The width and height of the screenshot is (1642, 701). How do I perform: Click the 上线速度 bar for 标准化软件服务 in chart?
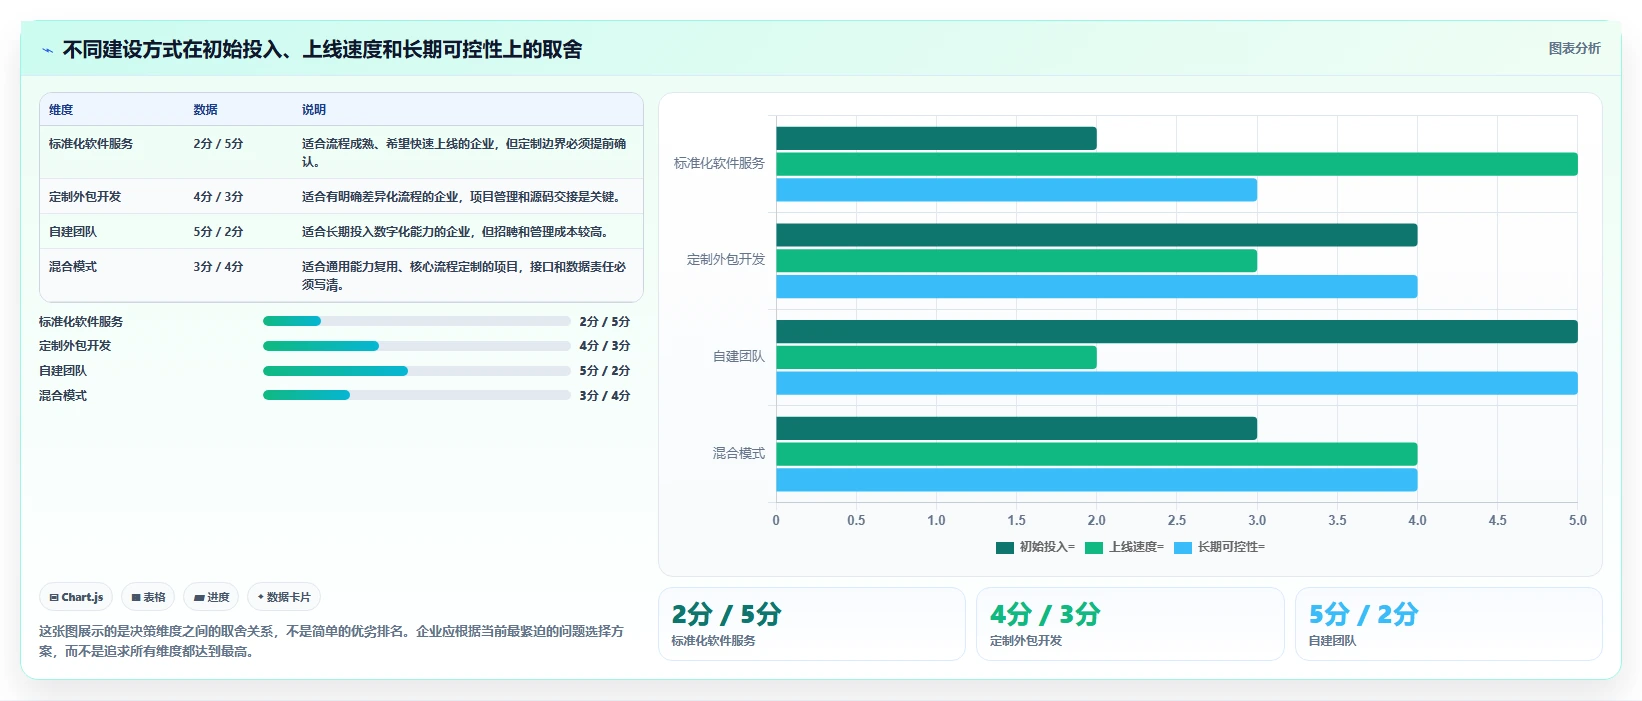1177,164
